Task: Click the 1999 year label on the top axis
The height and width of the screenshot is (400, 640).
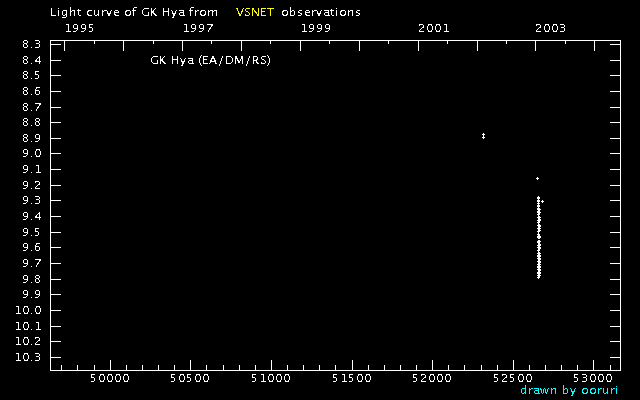Action: click(316, 28)
